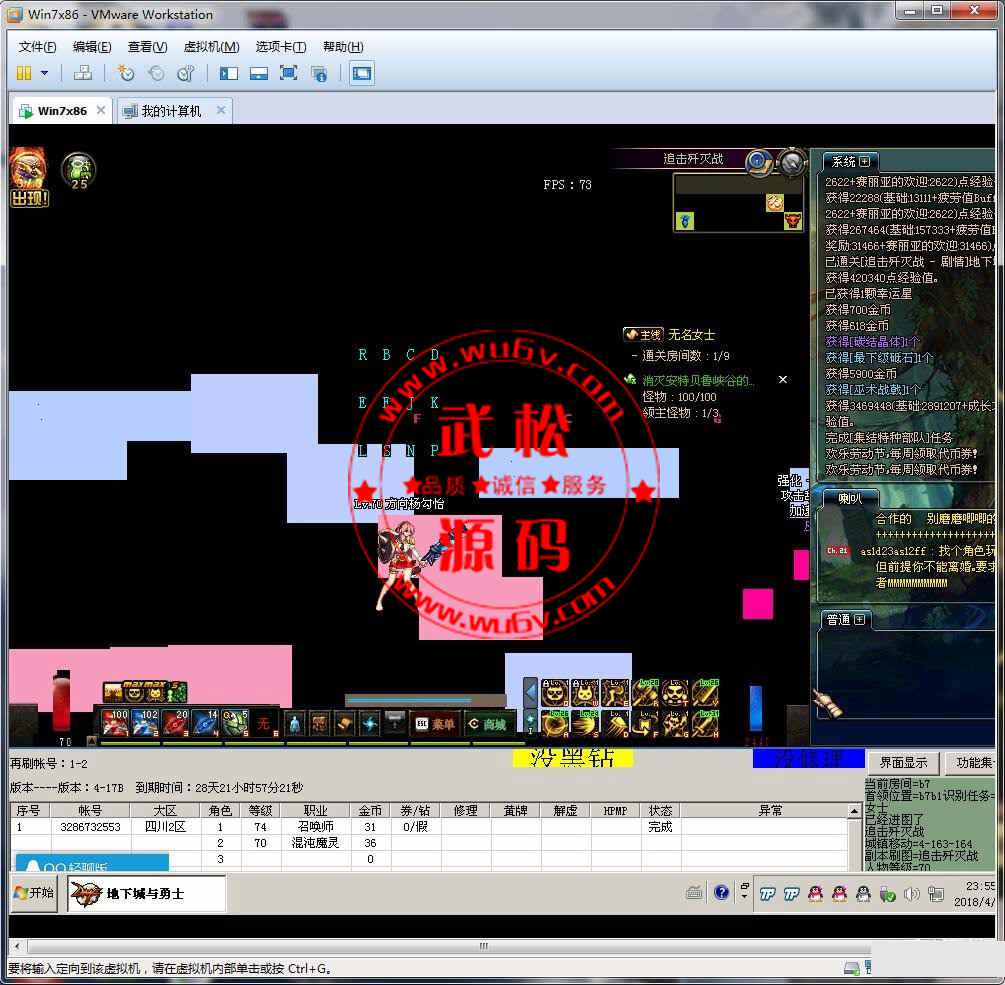Click the network icon in system tray
Image resolution: width=1005 pixels, height=985 pixels.
coord(936,894)
